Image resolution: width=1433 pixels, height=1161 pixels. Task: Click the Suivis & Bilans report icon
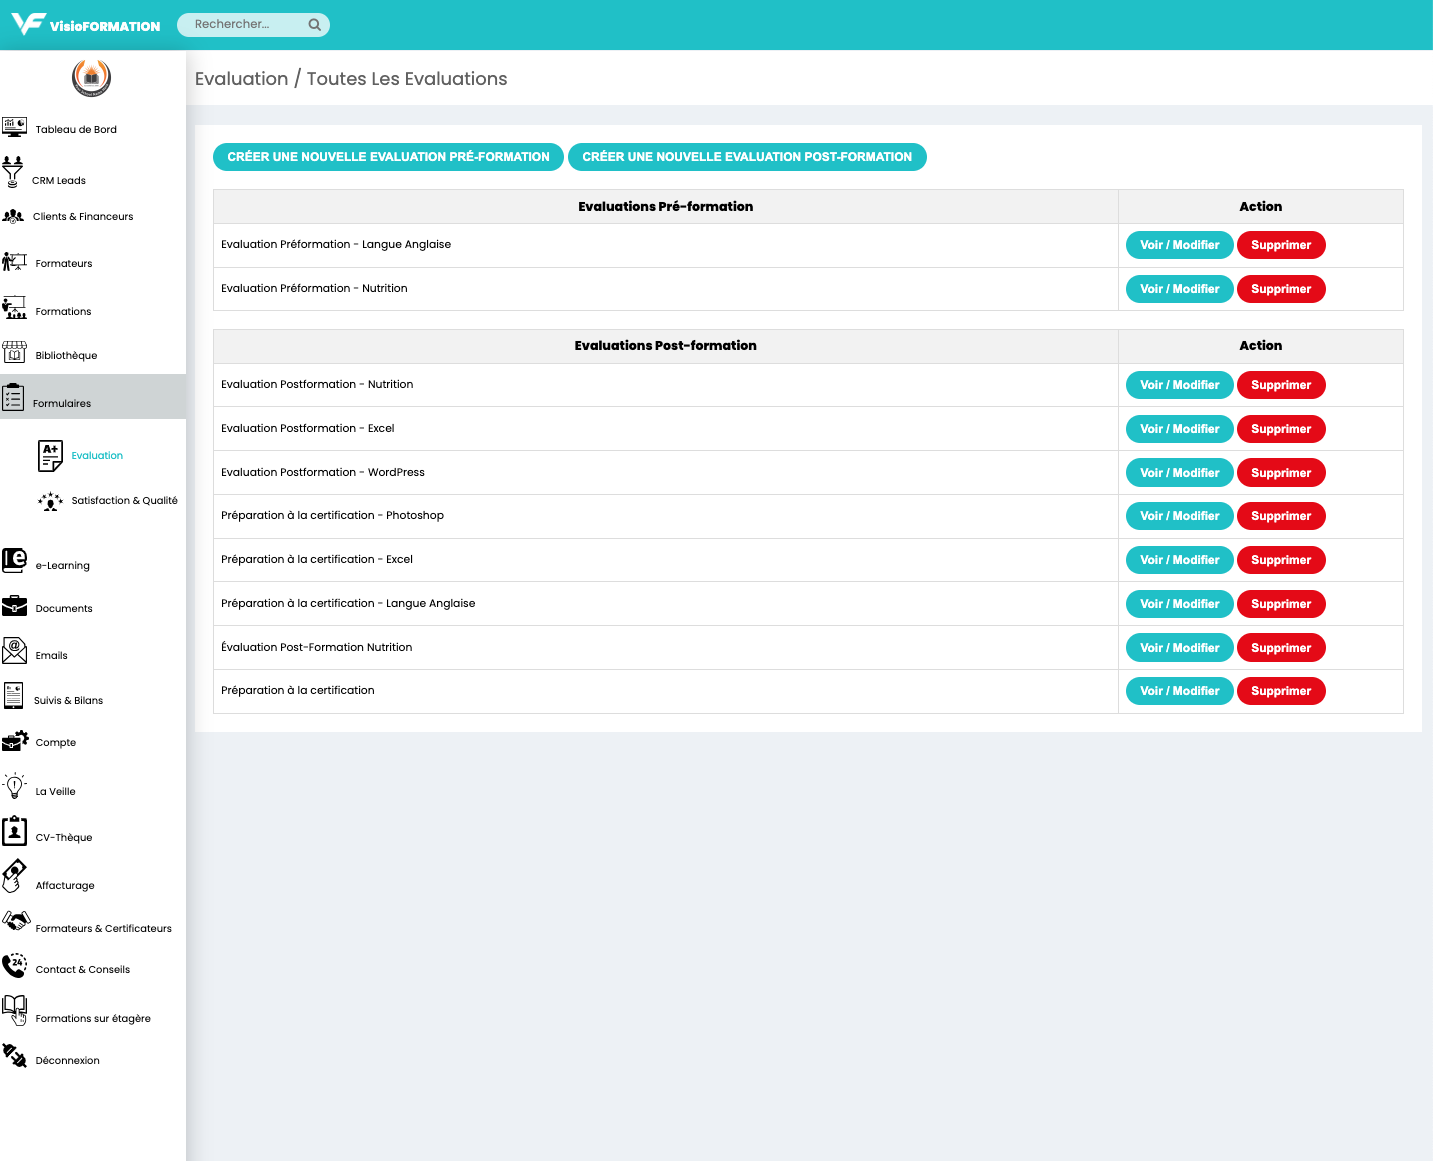(13, 695)
